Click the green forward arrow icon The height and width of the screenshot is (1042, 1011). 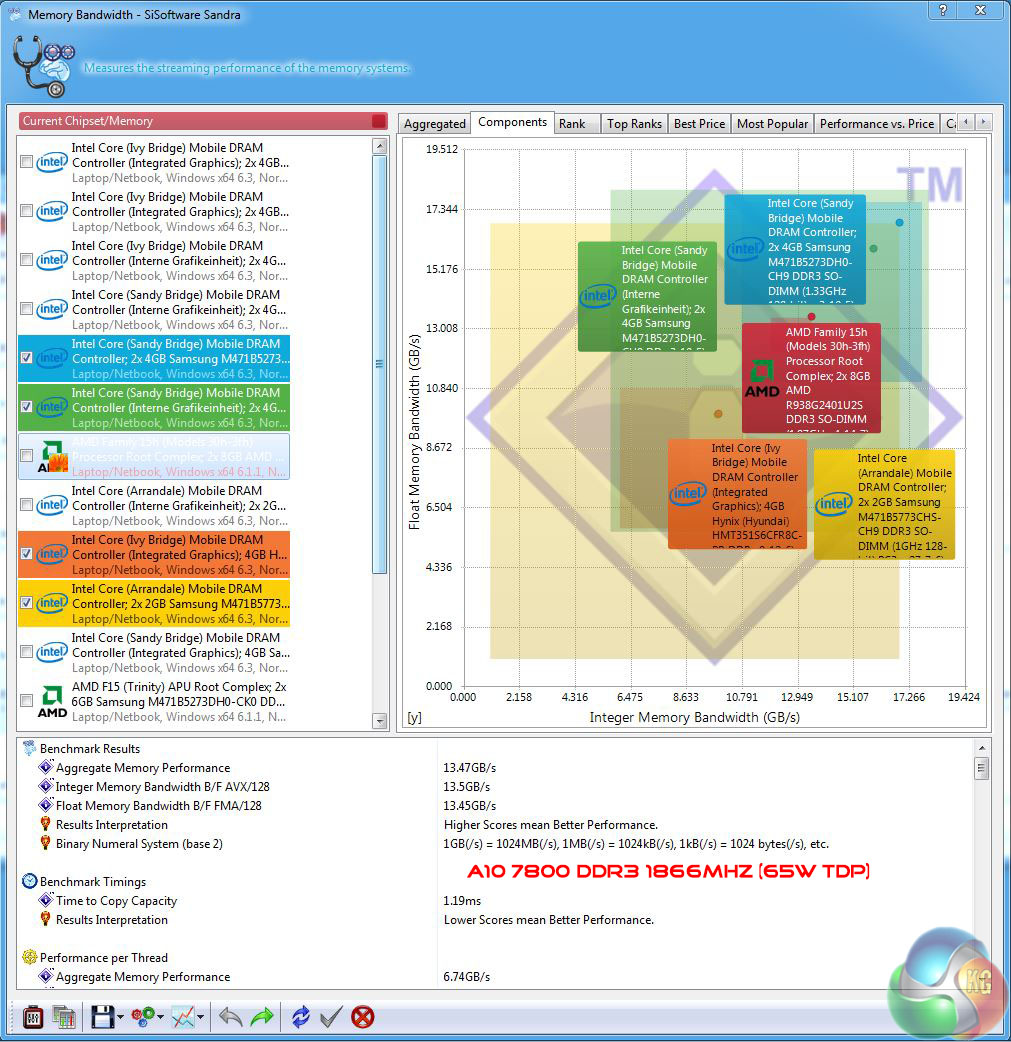tap(263, 1017)
